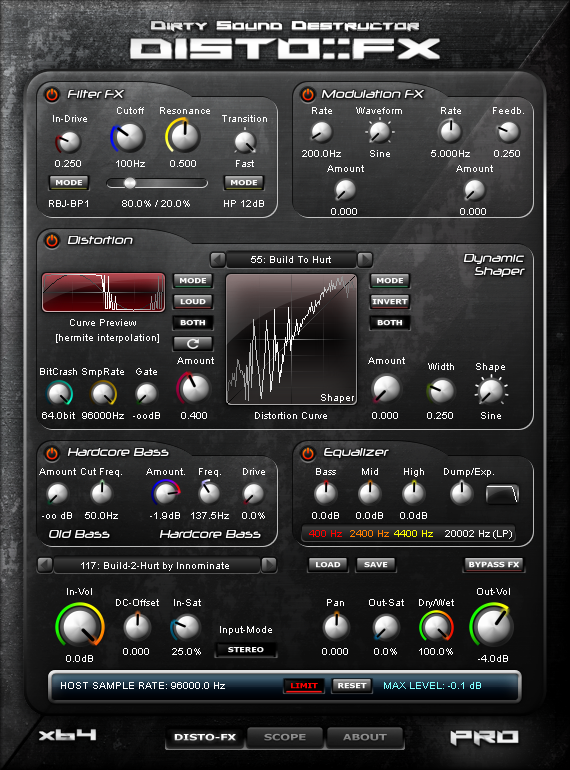Click the LOAD preset button
Screen dimensions: 570x770
[328, 565]
